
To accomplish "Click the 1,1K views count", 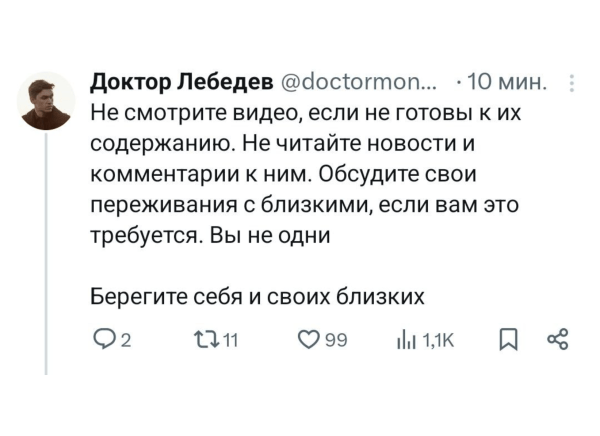I will click(439, 344).
